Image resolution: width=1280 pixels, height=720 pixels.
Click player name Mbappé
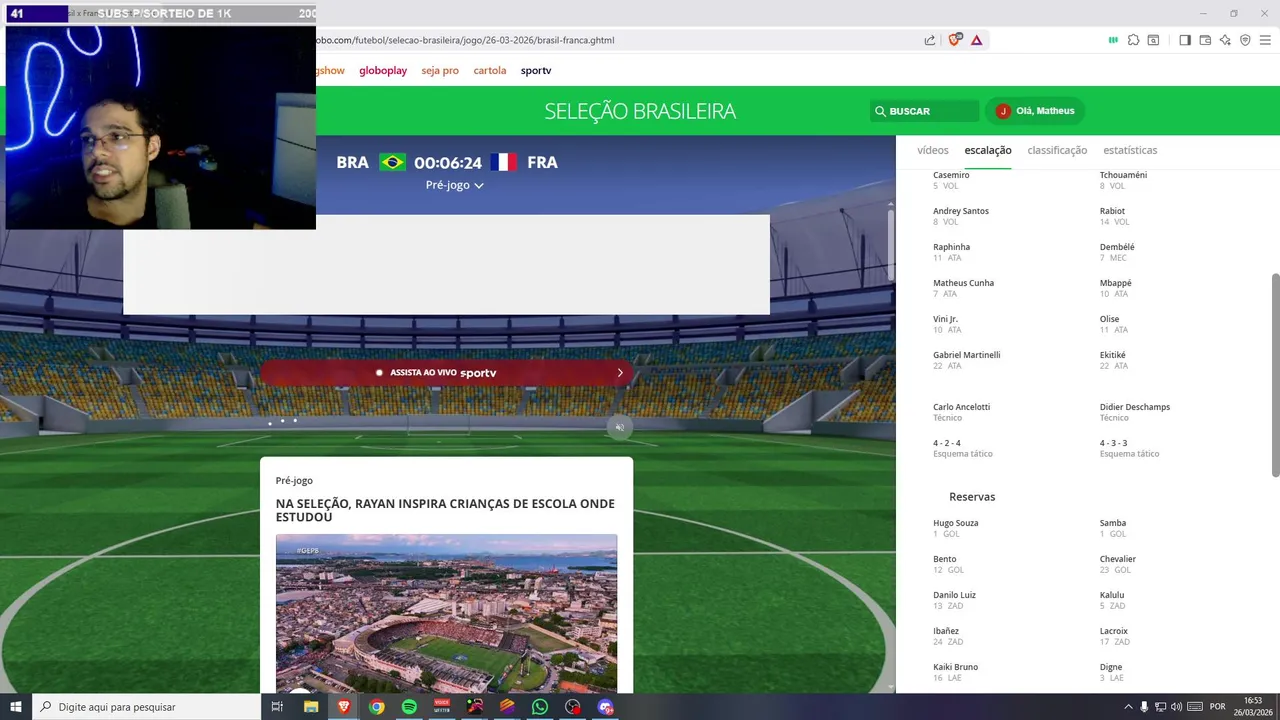(x=1115, y=283)
